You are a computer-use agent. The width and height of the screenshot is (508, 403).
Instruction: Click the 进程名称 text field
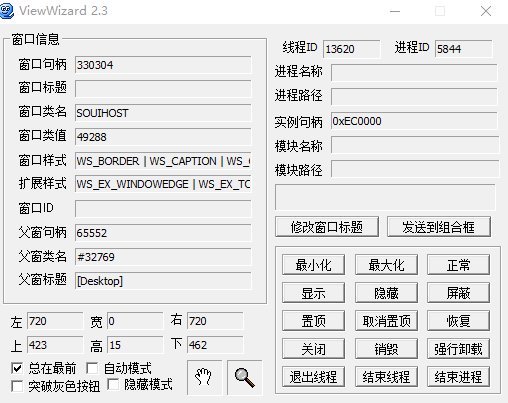click(414, 73)
